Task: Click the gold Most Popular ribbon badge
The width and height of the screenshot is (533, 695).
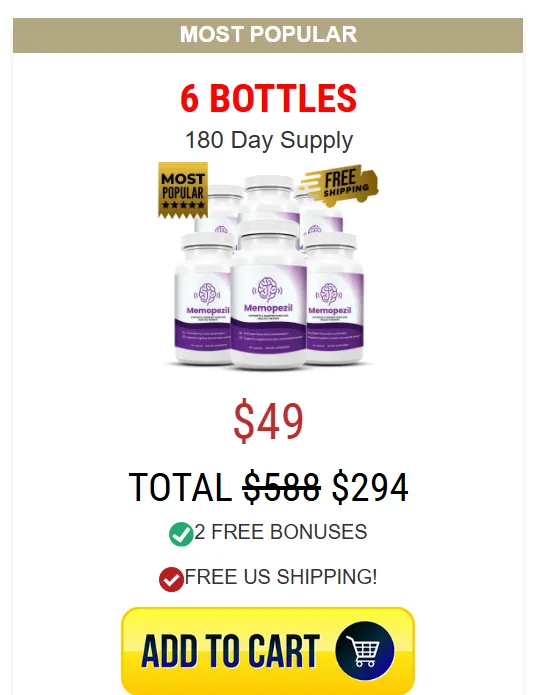Action: coord(183,190)
